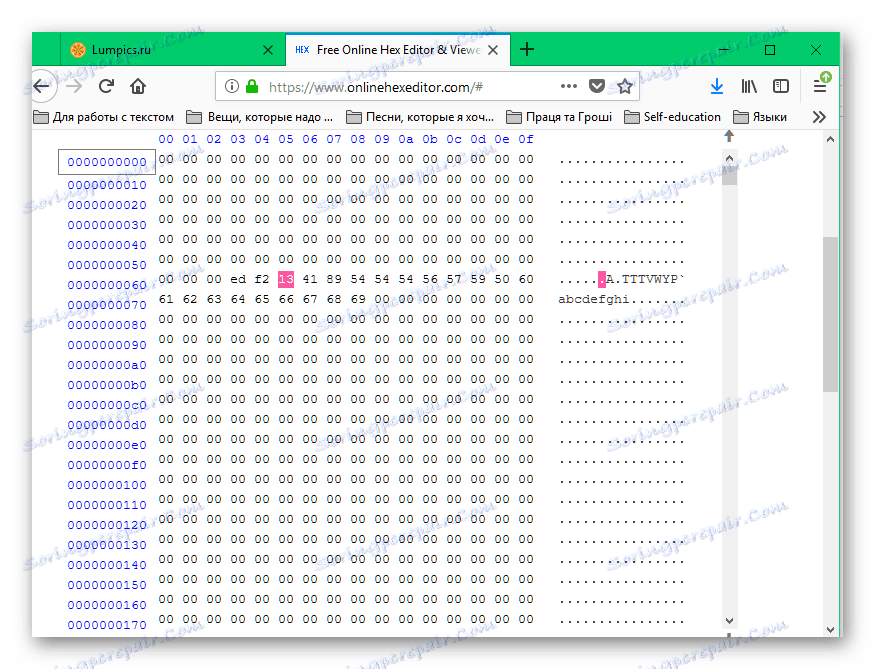Open a new browser tab

pyautogui.click(x=527, y=50)
